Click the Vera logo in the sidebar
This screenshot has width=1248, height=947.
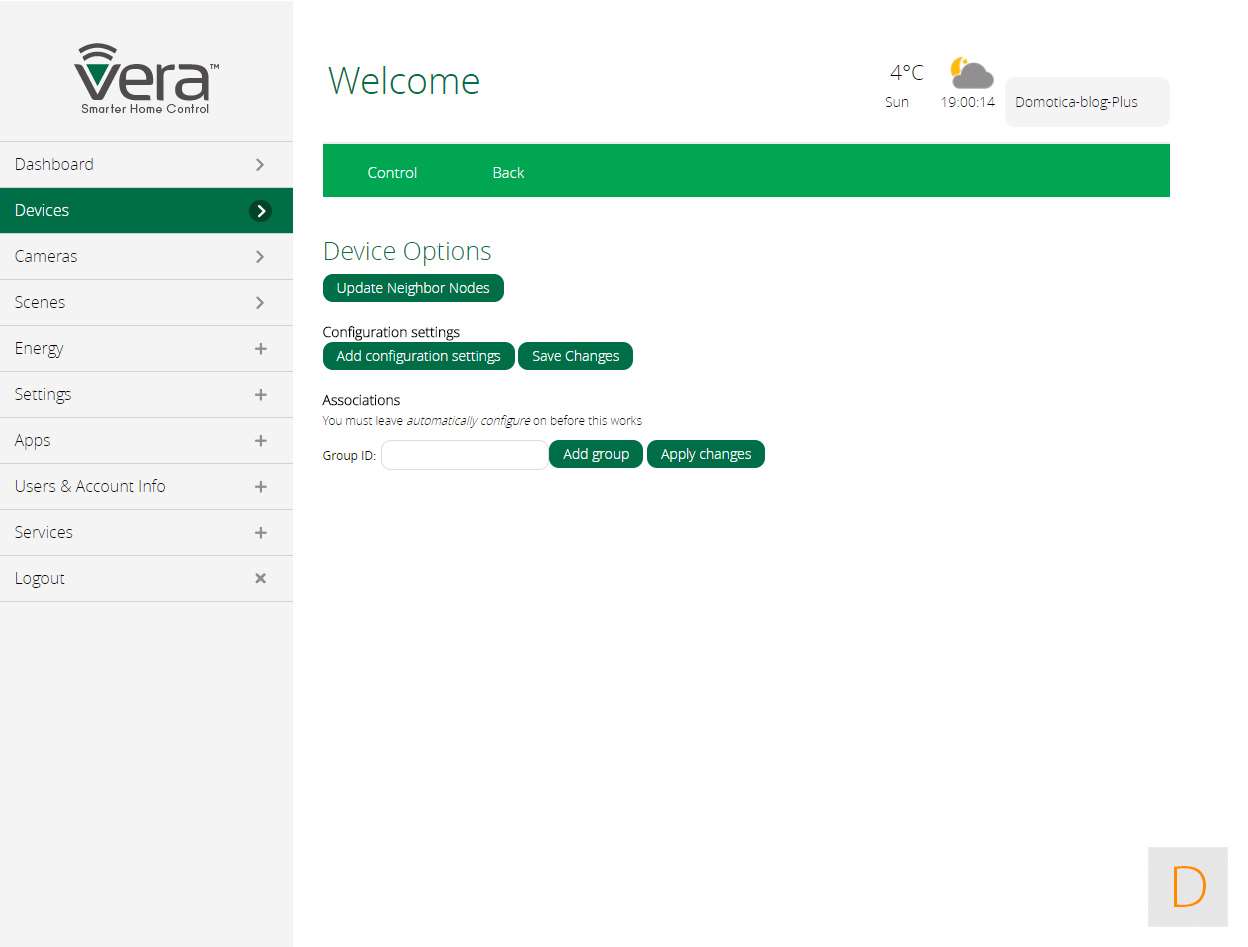click(x=146, y=79)
